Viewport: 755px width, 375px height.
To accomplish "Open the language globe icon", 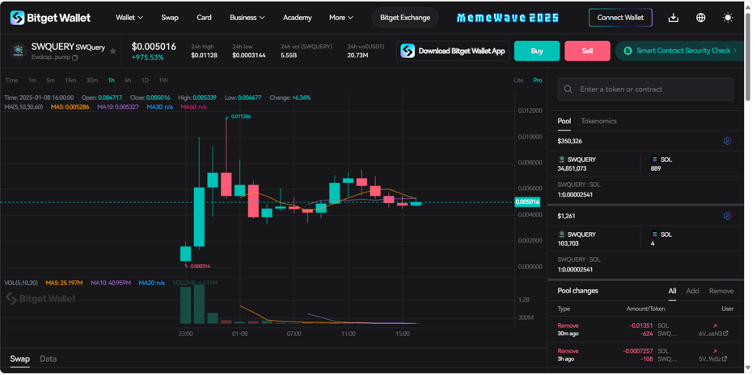I will coord(701,18).
